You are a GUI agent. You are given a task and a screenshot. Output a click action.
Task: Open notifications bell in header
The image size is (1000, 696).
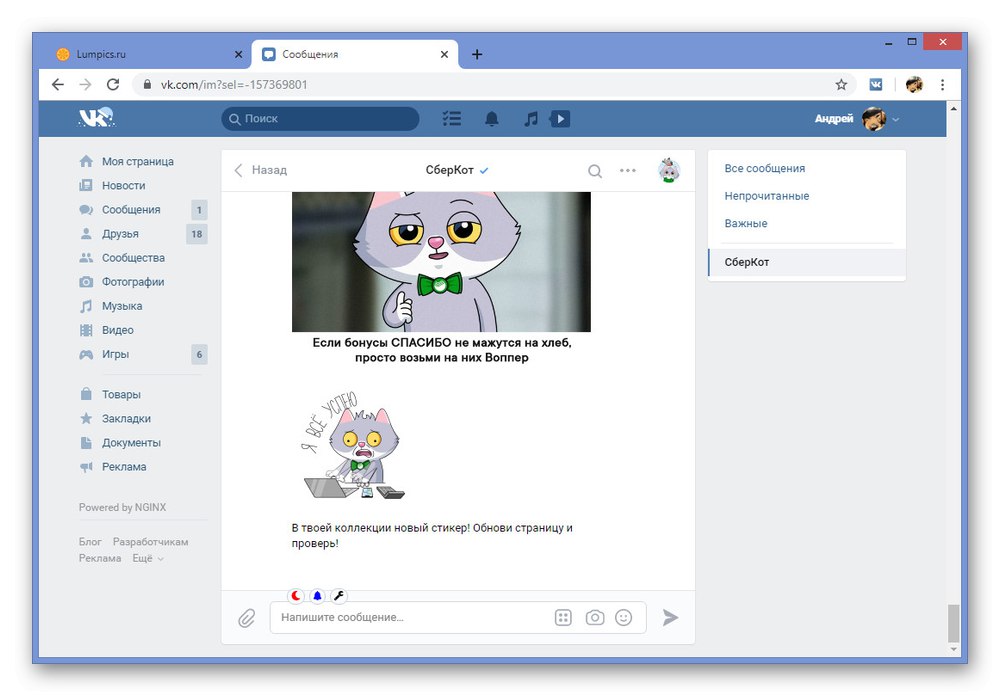point(492,119)
